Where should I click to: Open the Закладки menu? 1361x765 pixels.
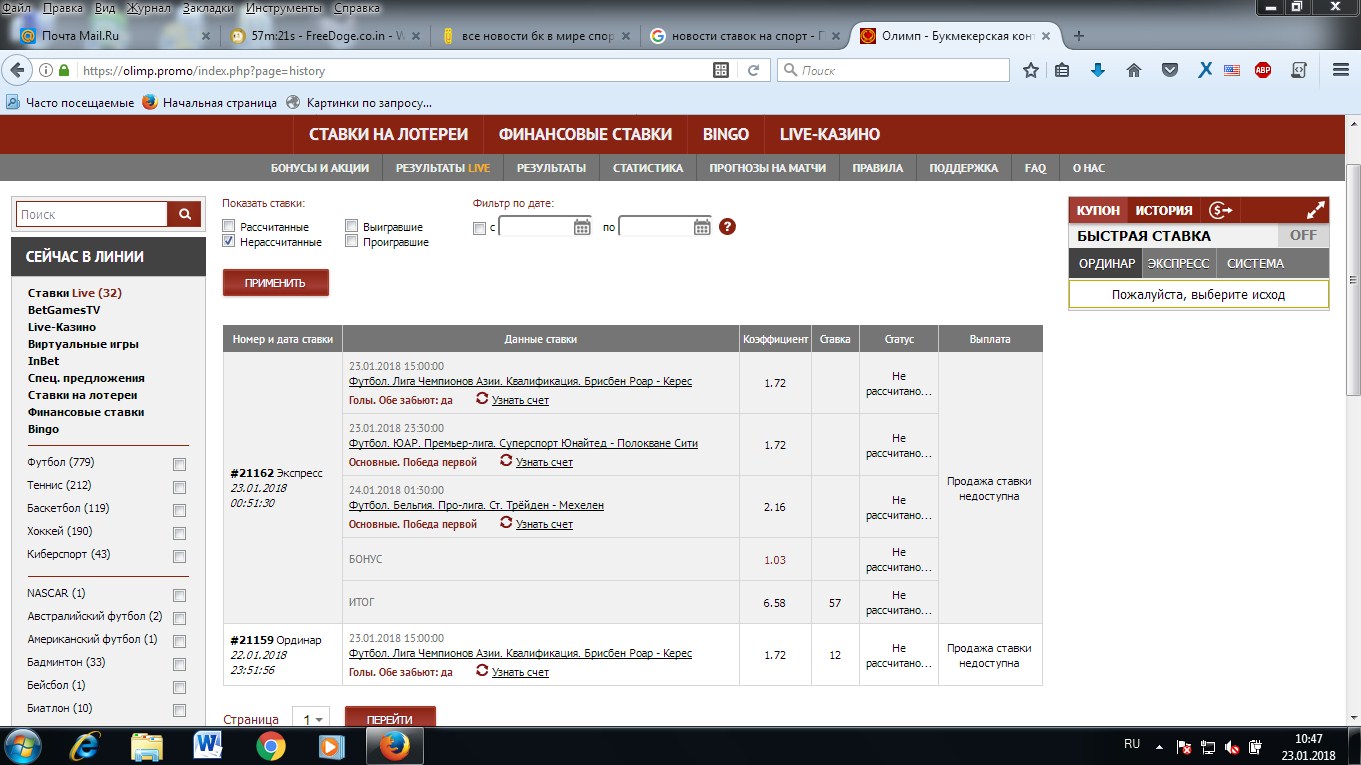pyautogui.click(x=207, y=8)
